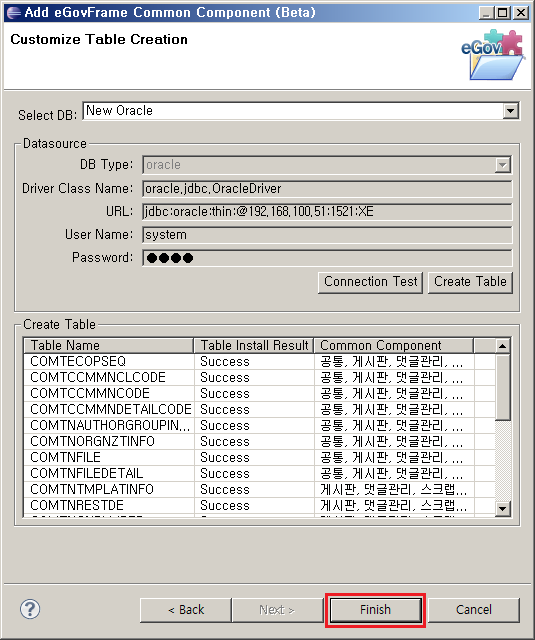Click the table scrollbar up arrow
The height and width of the screenshot is (640, 535).
503,346
